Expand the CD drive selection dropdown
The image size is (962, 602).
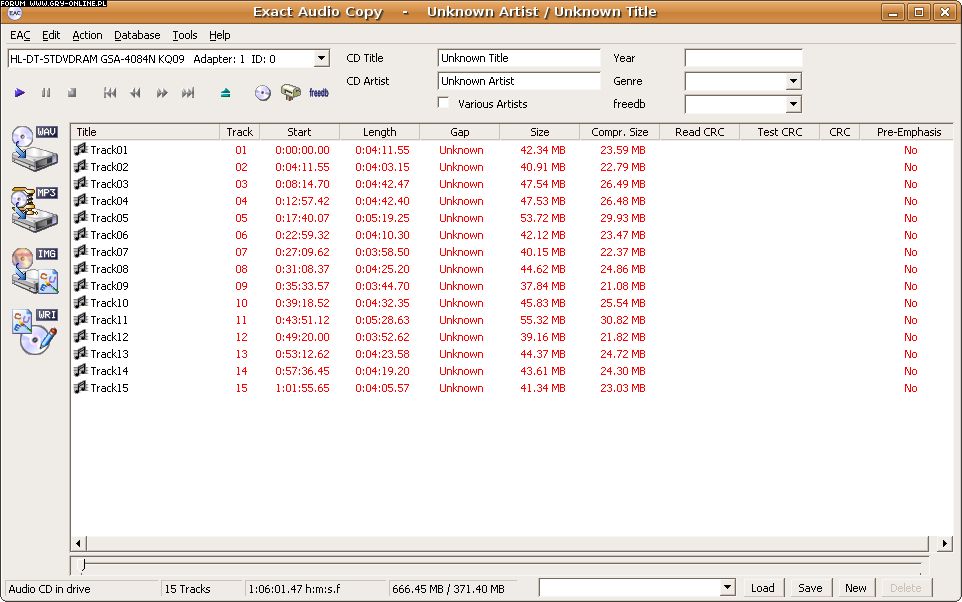point(321,59)
